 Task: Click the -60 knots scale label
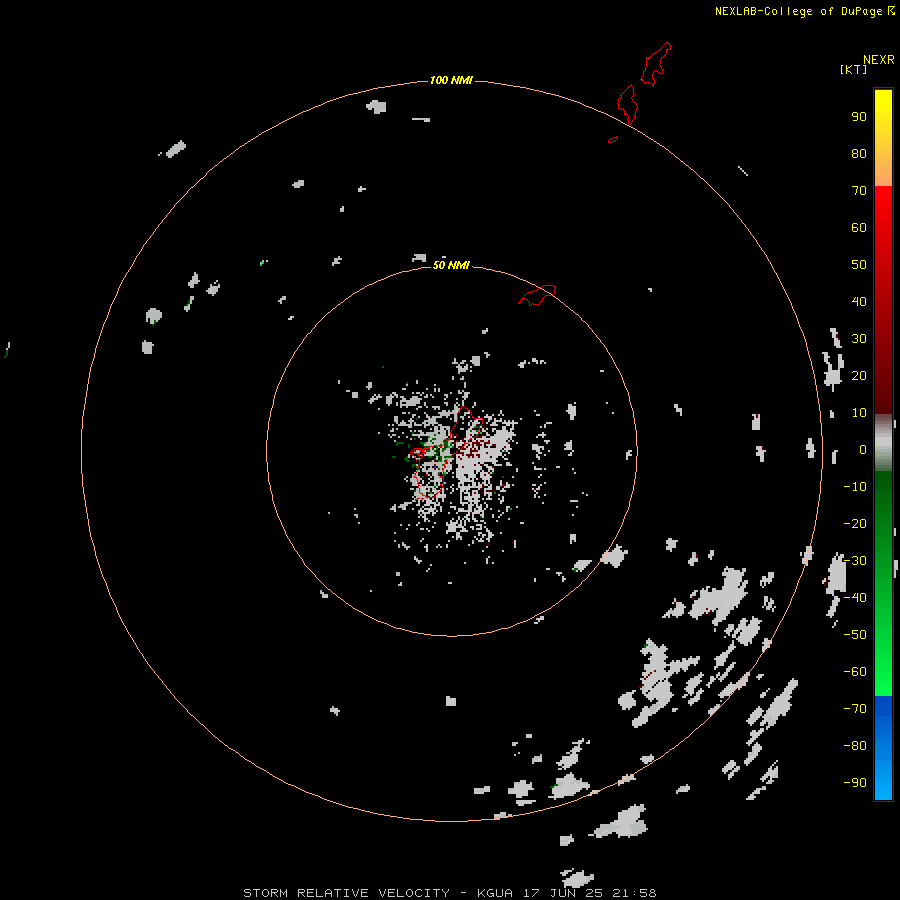click(855, 672)
